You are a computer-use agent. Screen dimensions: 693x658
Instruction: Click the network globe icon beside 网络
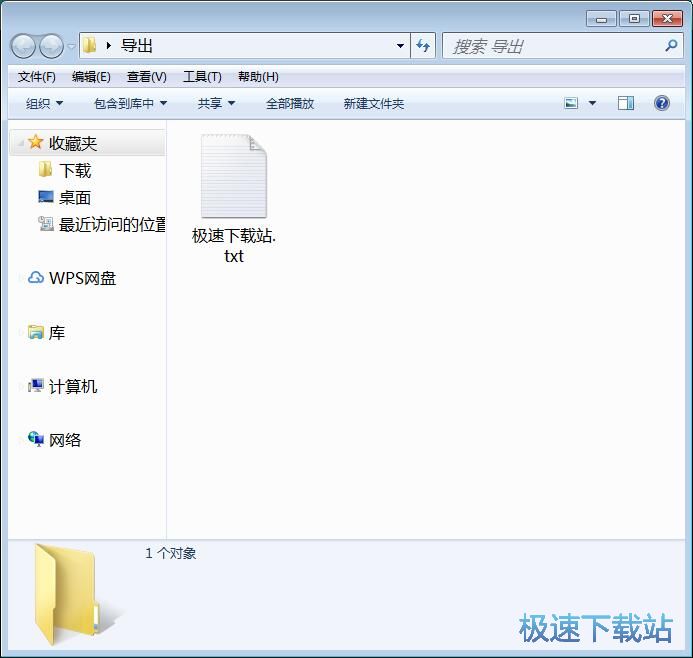[x=36, y=439]
